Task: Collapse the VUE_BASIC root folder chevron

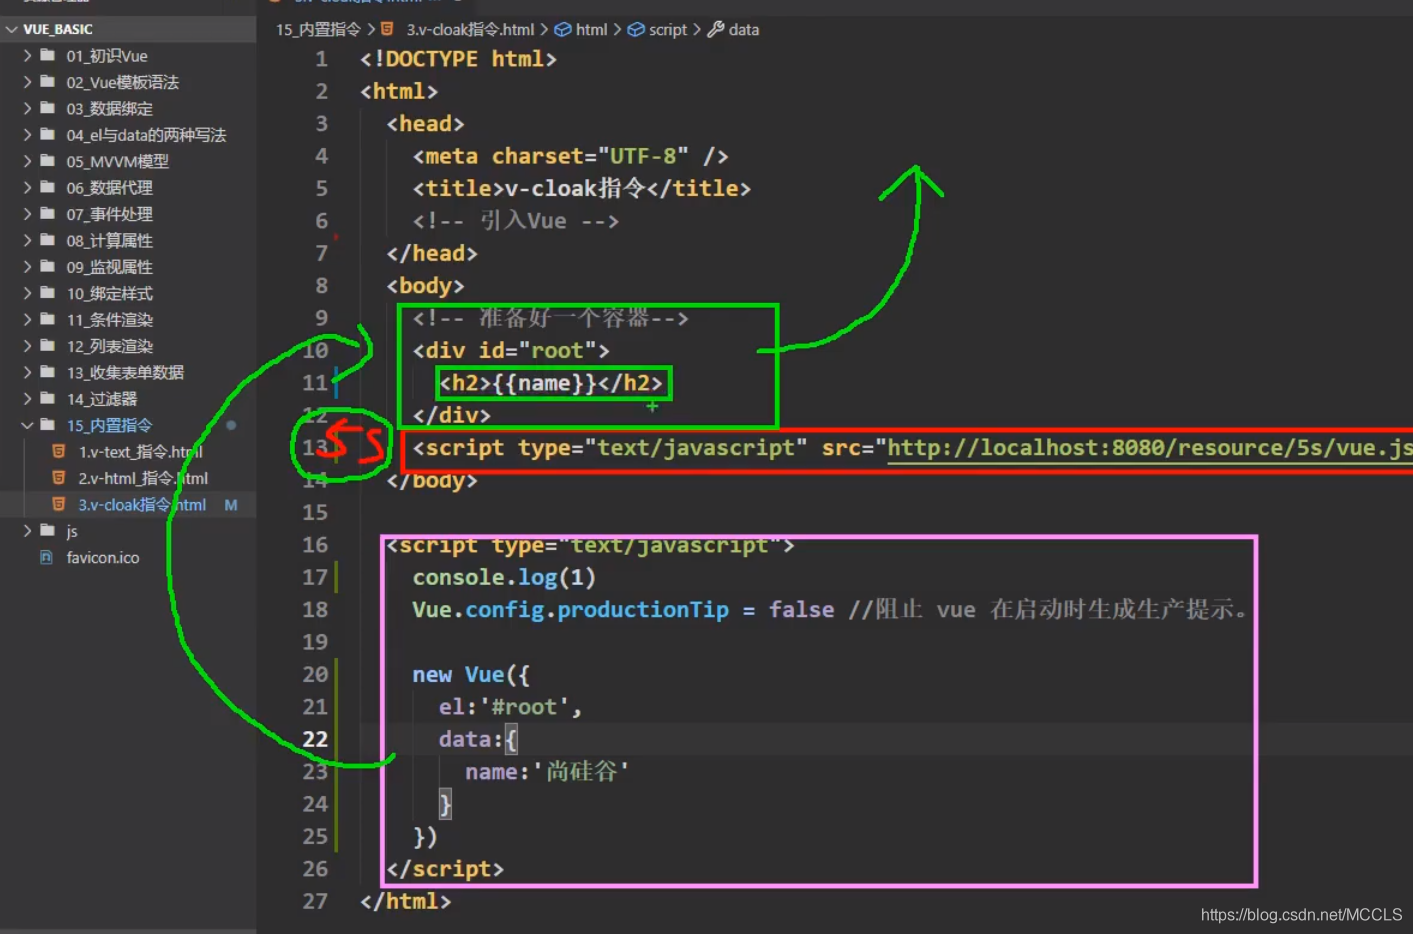Action: tap(12, 30)
